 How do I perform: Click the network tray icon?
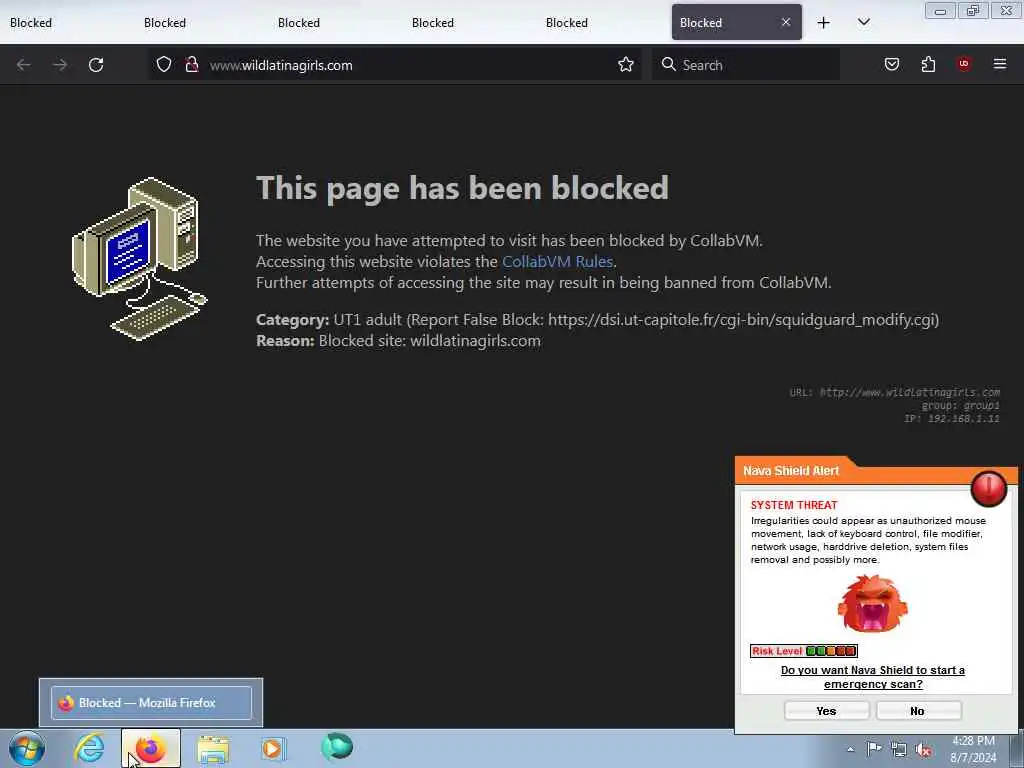tap(899, 750)
